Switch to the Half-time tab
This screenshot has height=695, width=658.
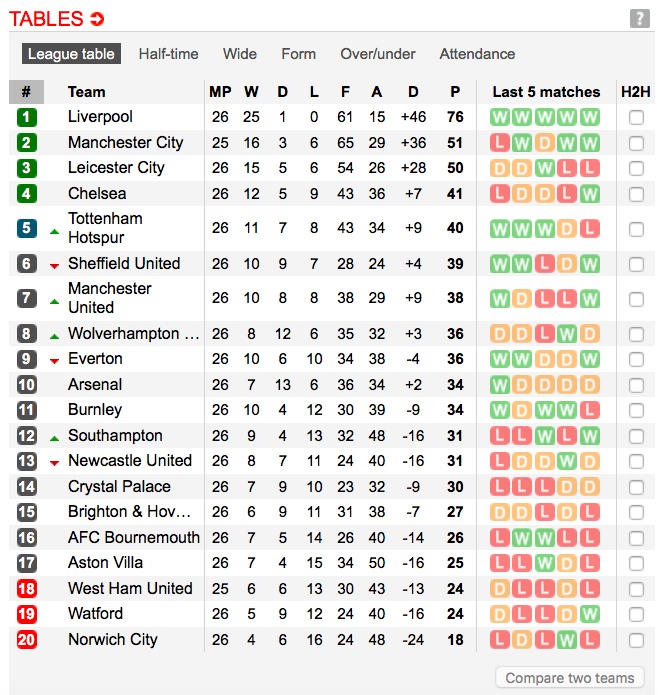(x=168, y=54)
